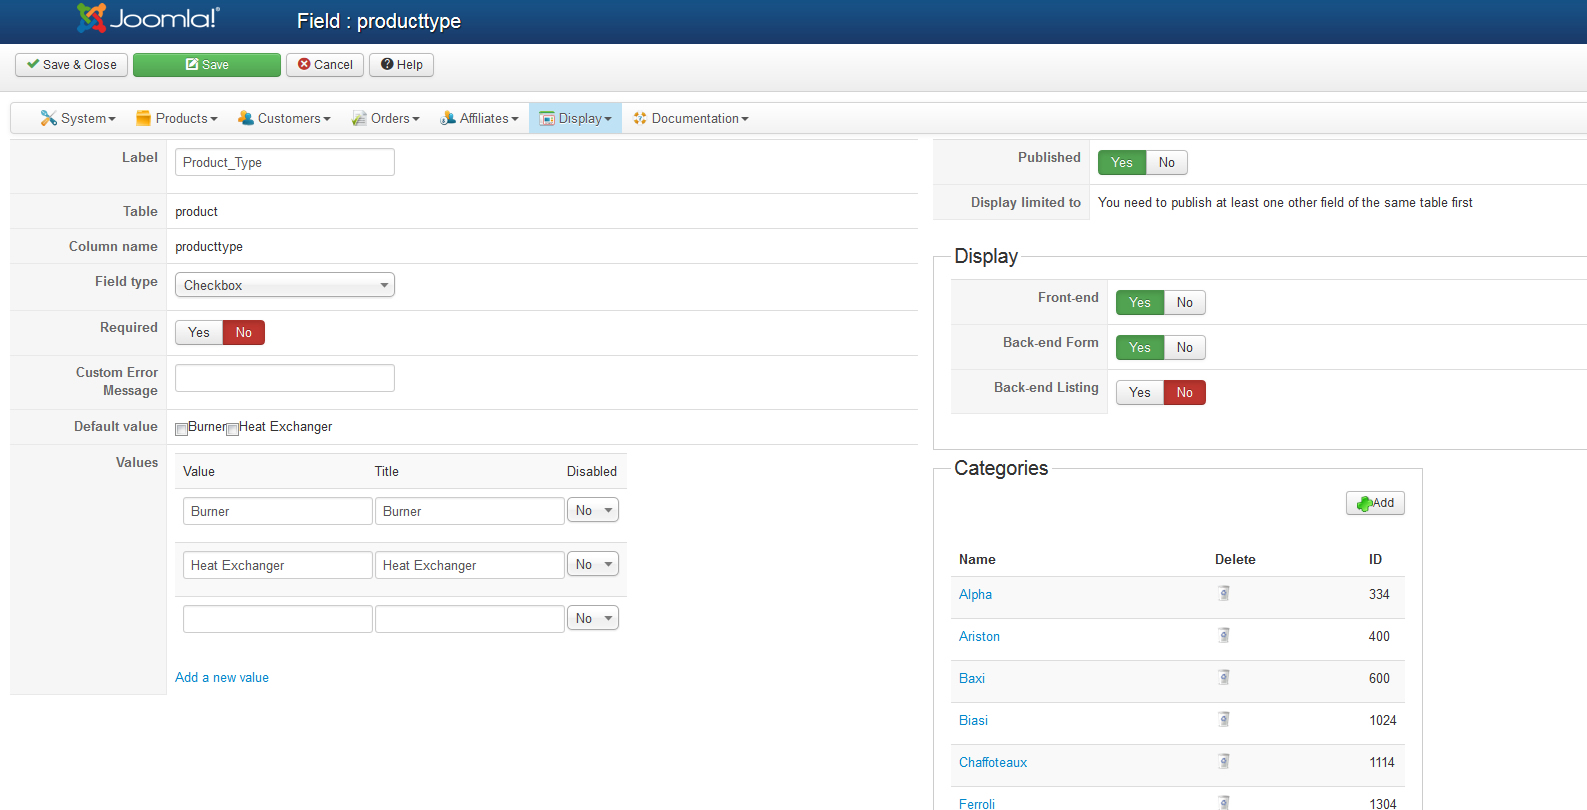Focus the Custom Error Message field
Viewport: 1587px width, 810px height.
(285, 378)
